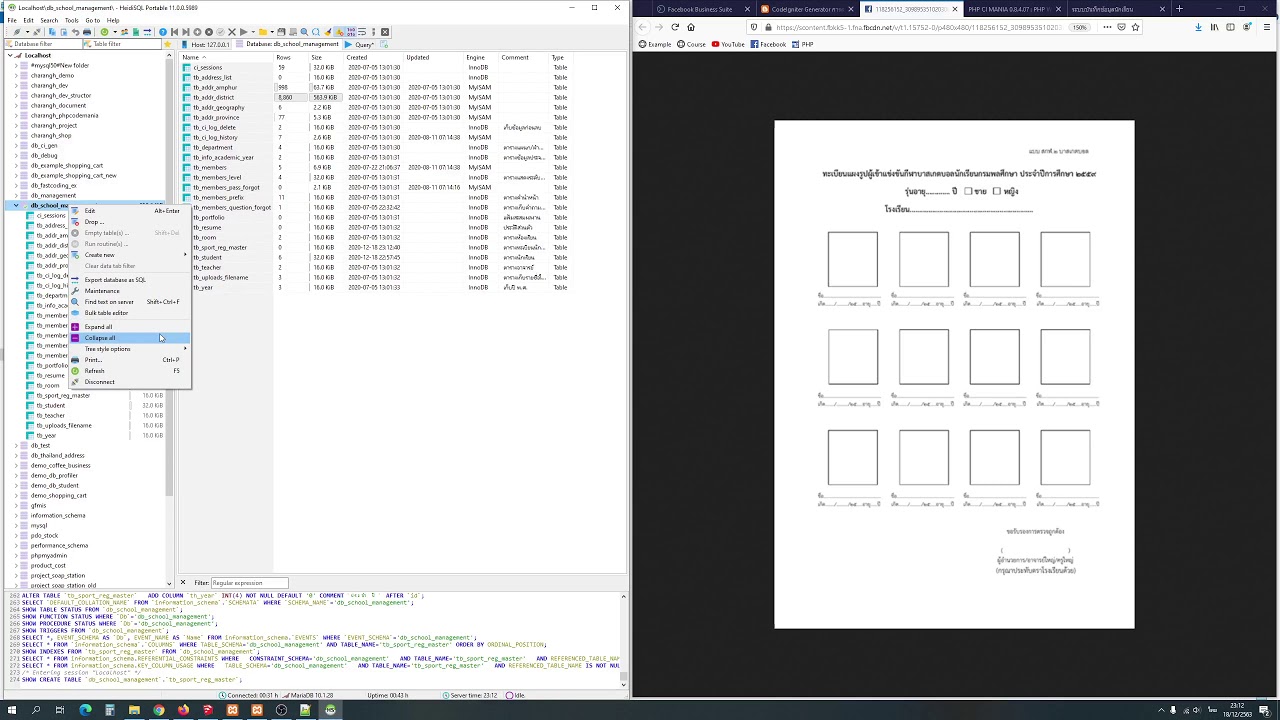Open the Search menu in HeidiSQL
Viewport: 1280px width, 720px height.
coord(49,20)
